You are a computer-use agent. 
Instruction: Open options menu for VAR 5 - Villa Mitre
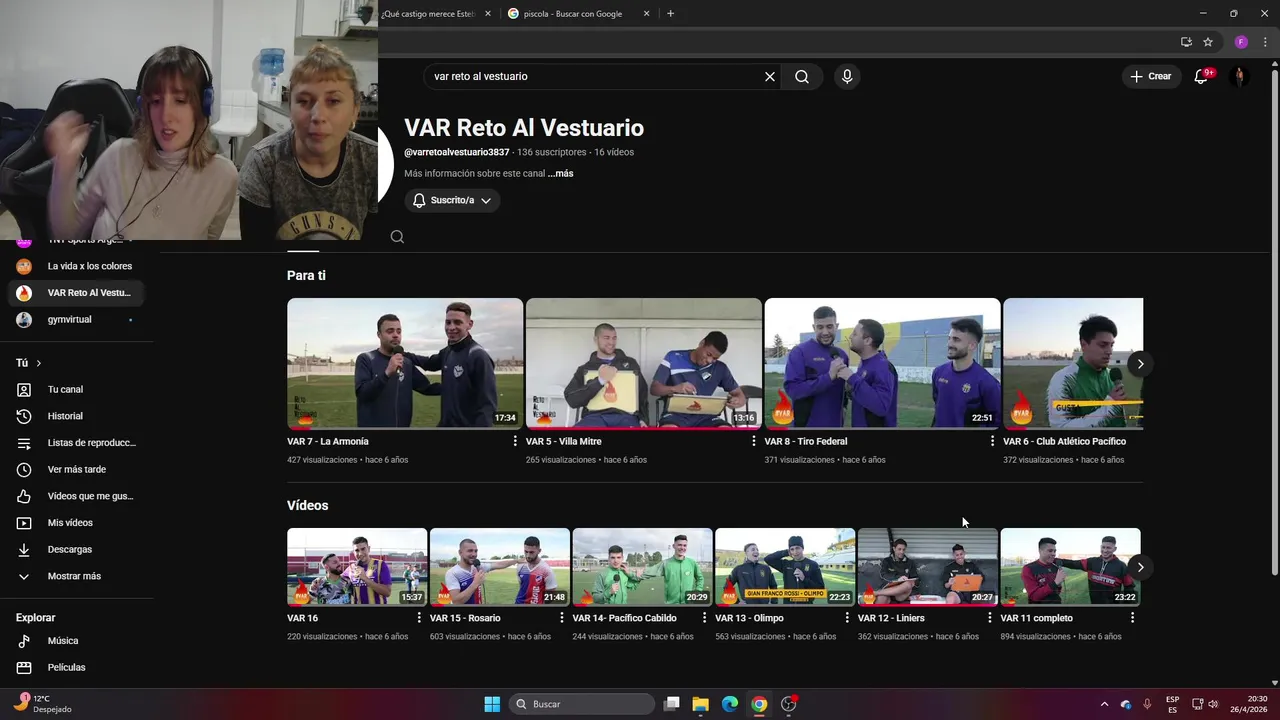click(x=754, y=441)
